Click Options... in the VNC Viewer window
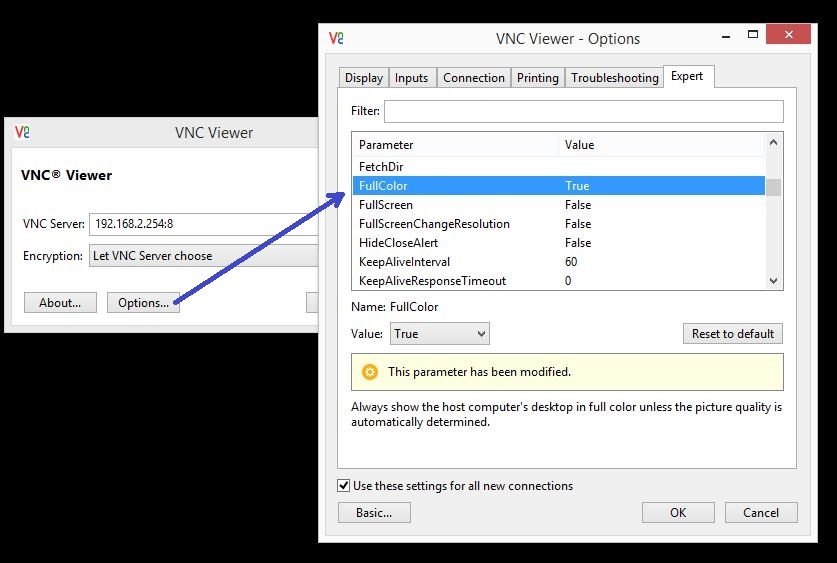The height and width of the screenshot is (563, 837). 143,303
